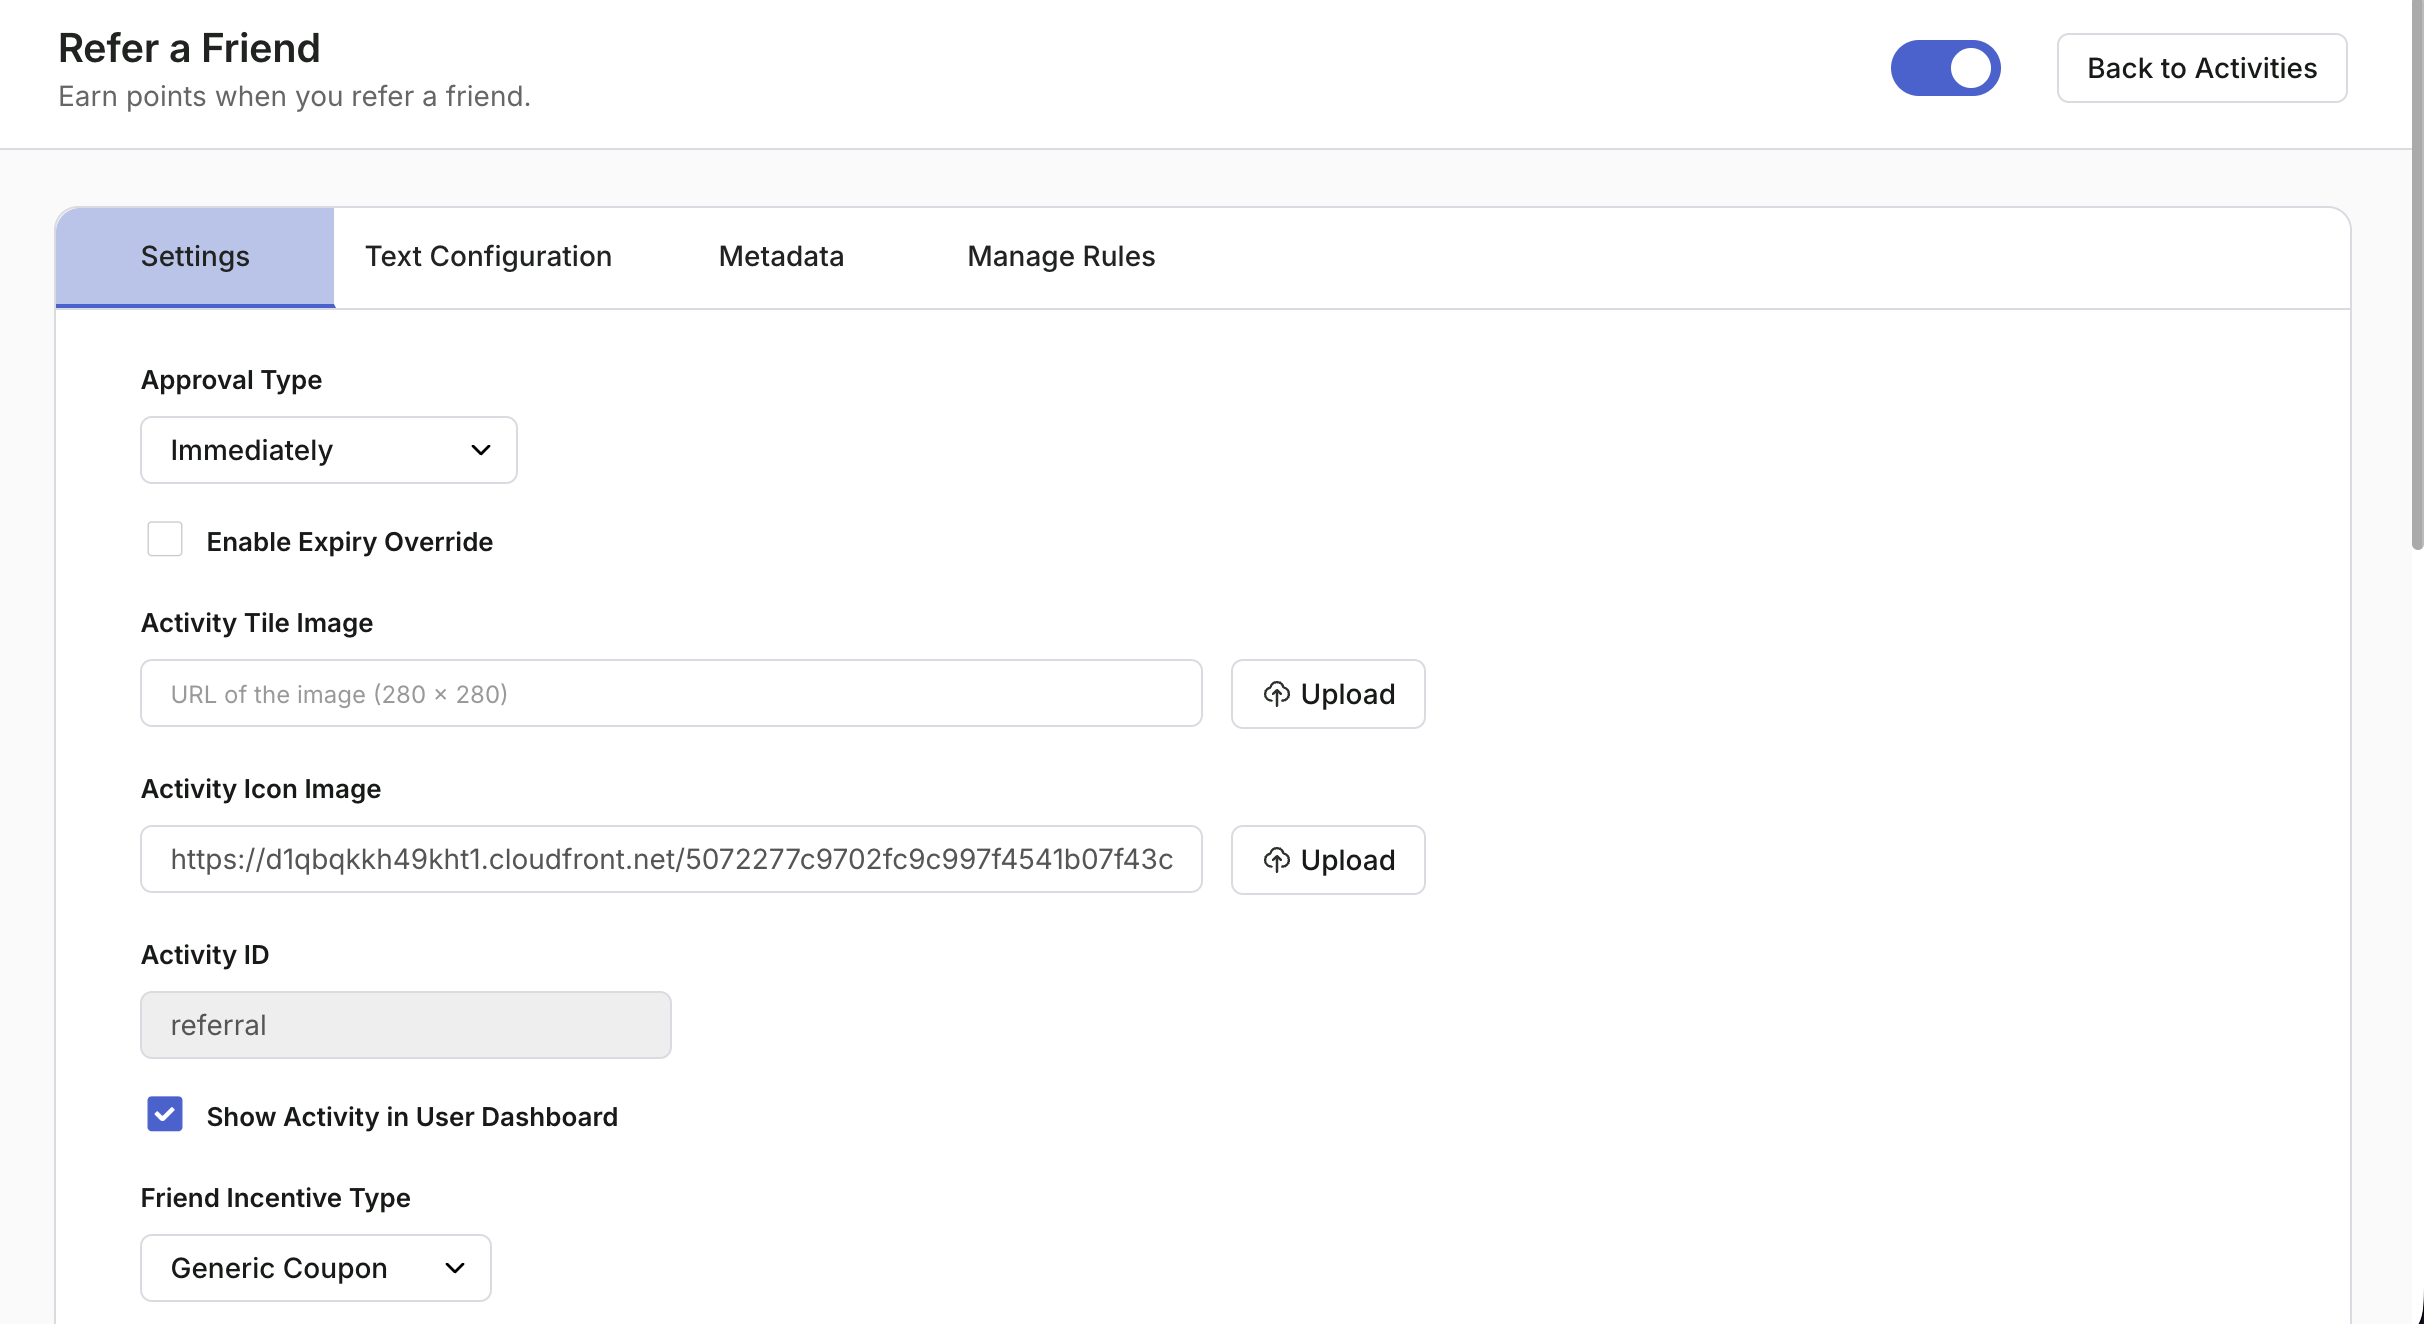
Task: Click chevron arrow in Friend Incentive Type dropdown
Action: 455,1268
